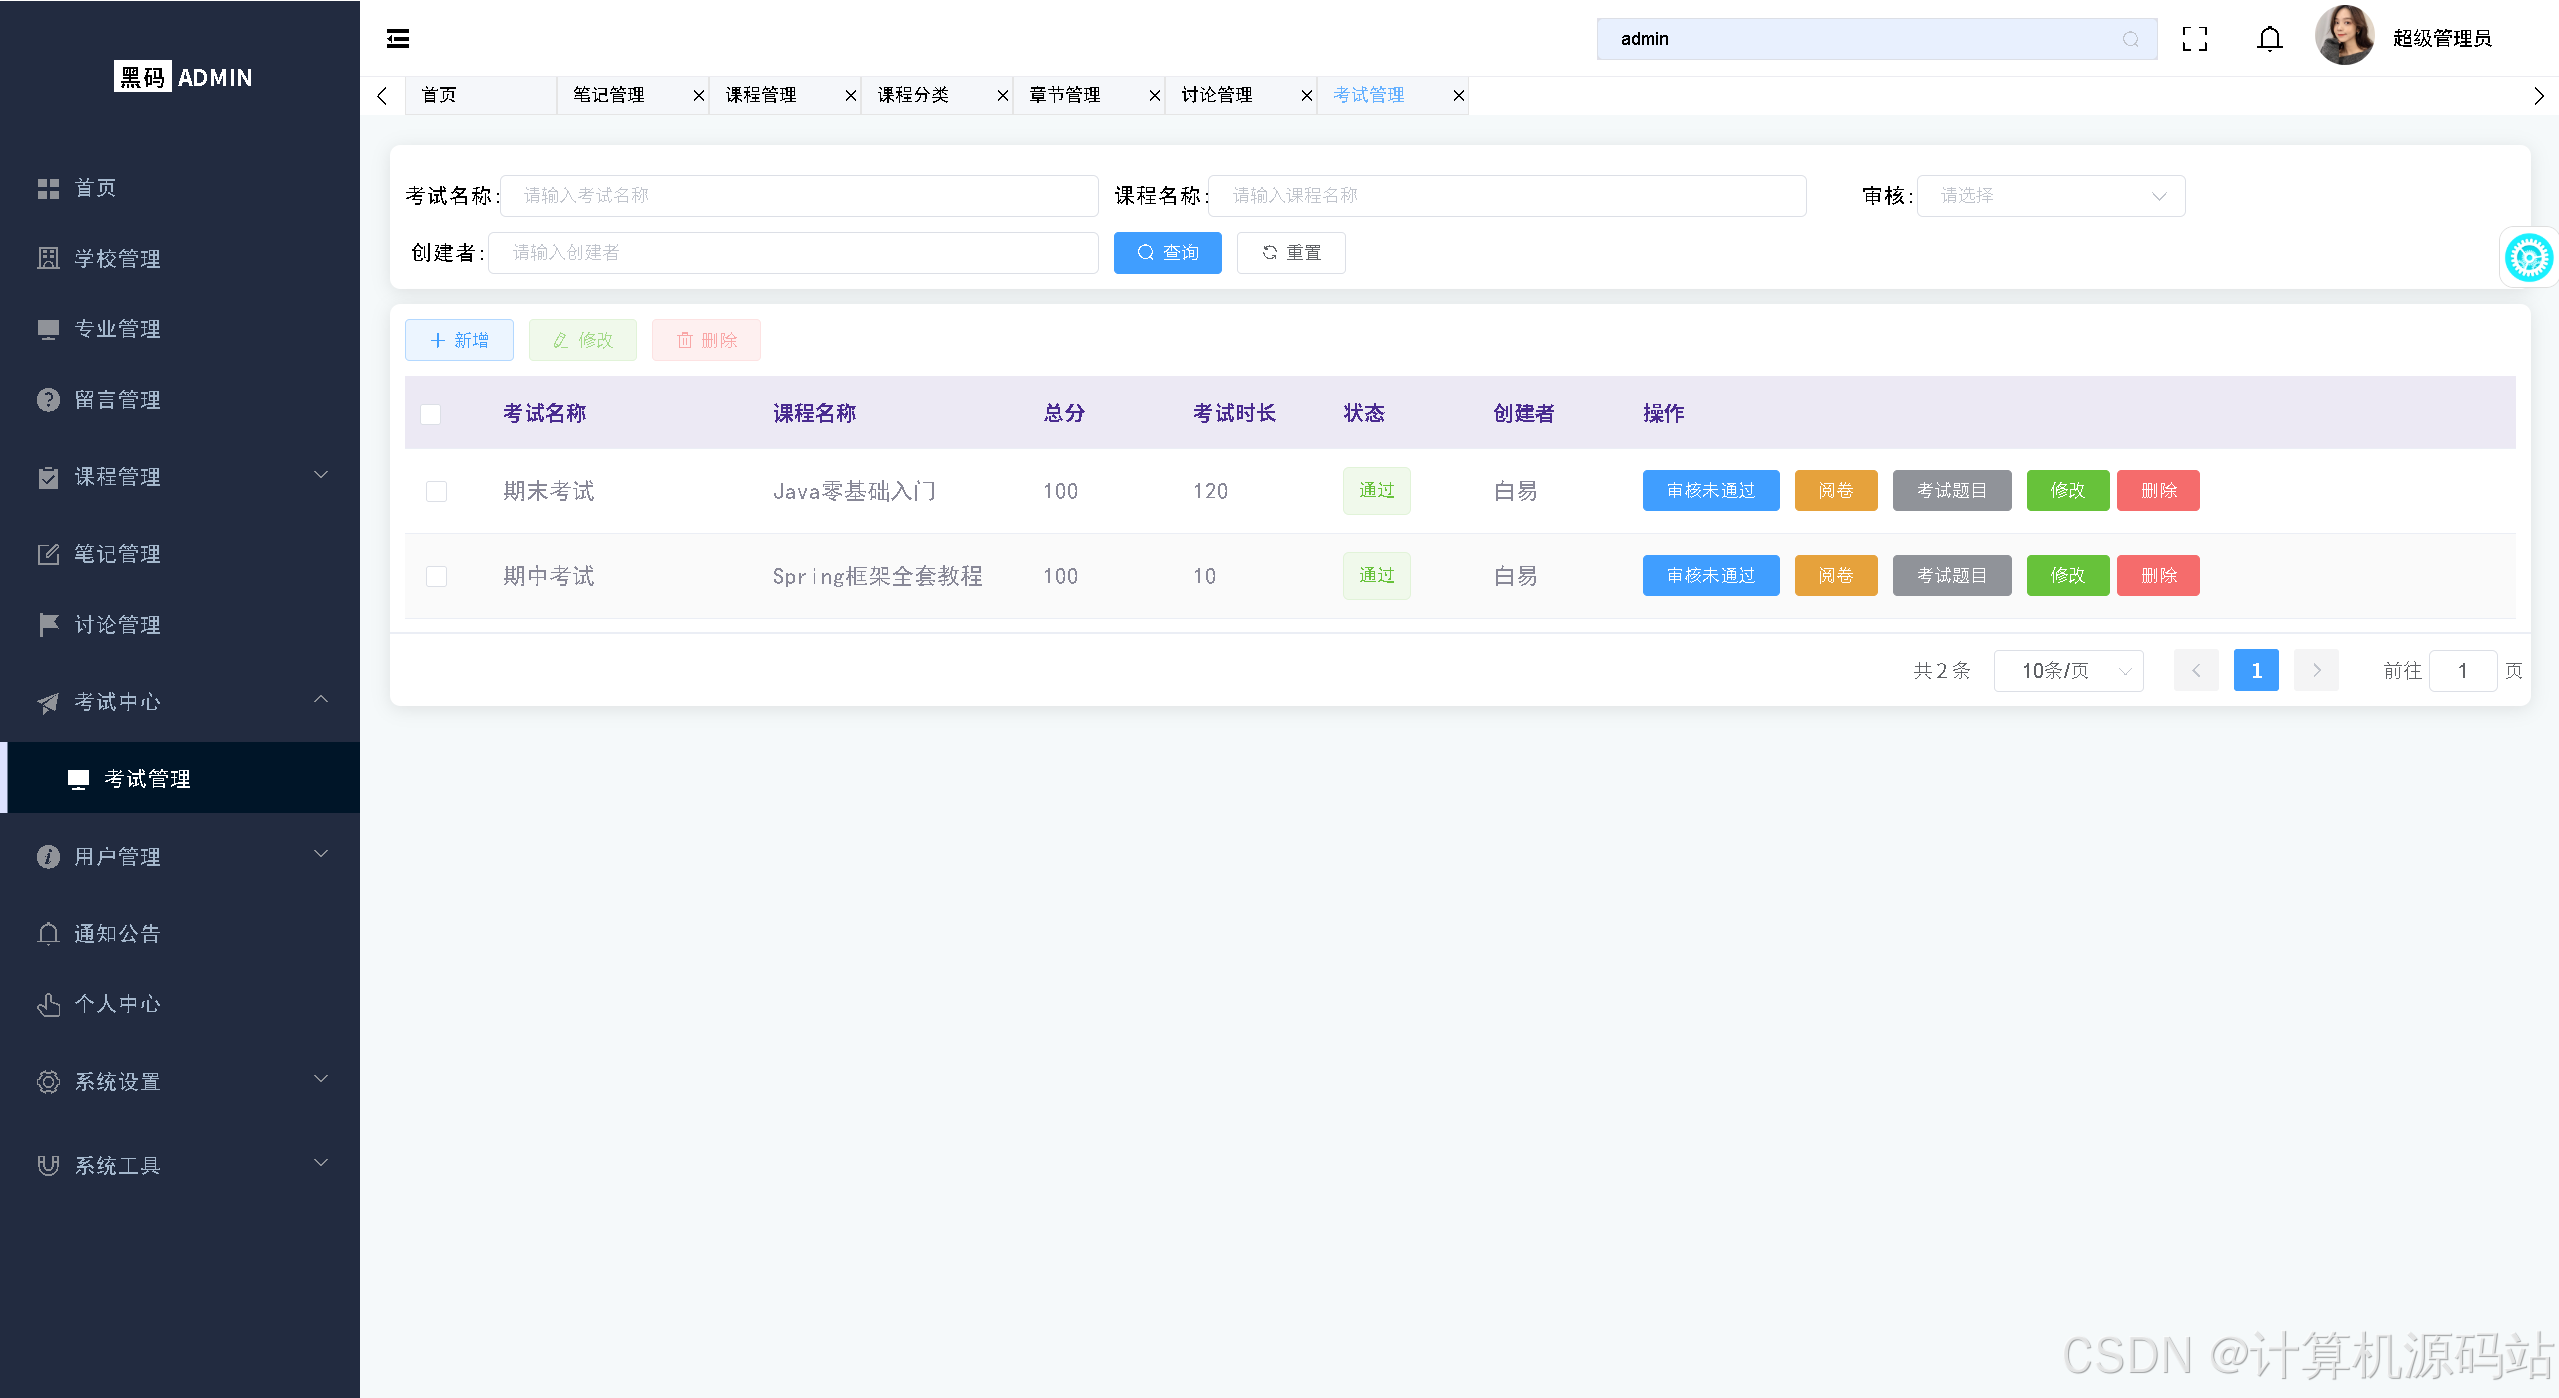The width and height of the screenshot is (2559, 1398).
Task: Open the 留言管理 question mark icon
Action: click(48, 399)
